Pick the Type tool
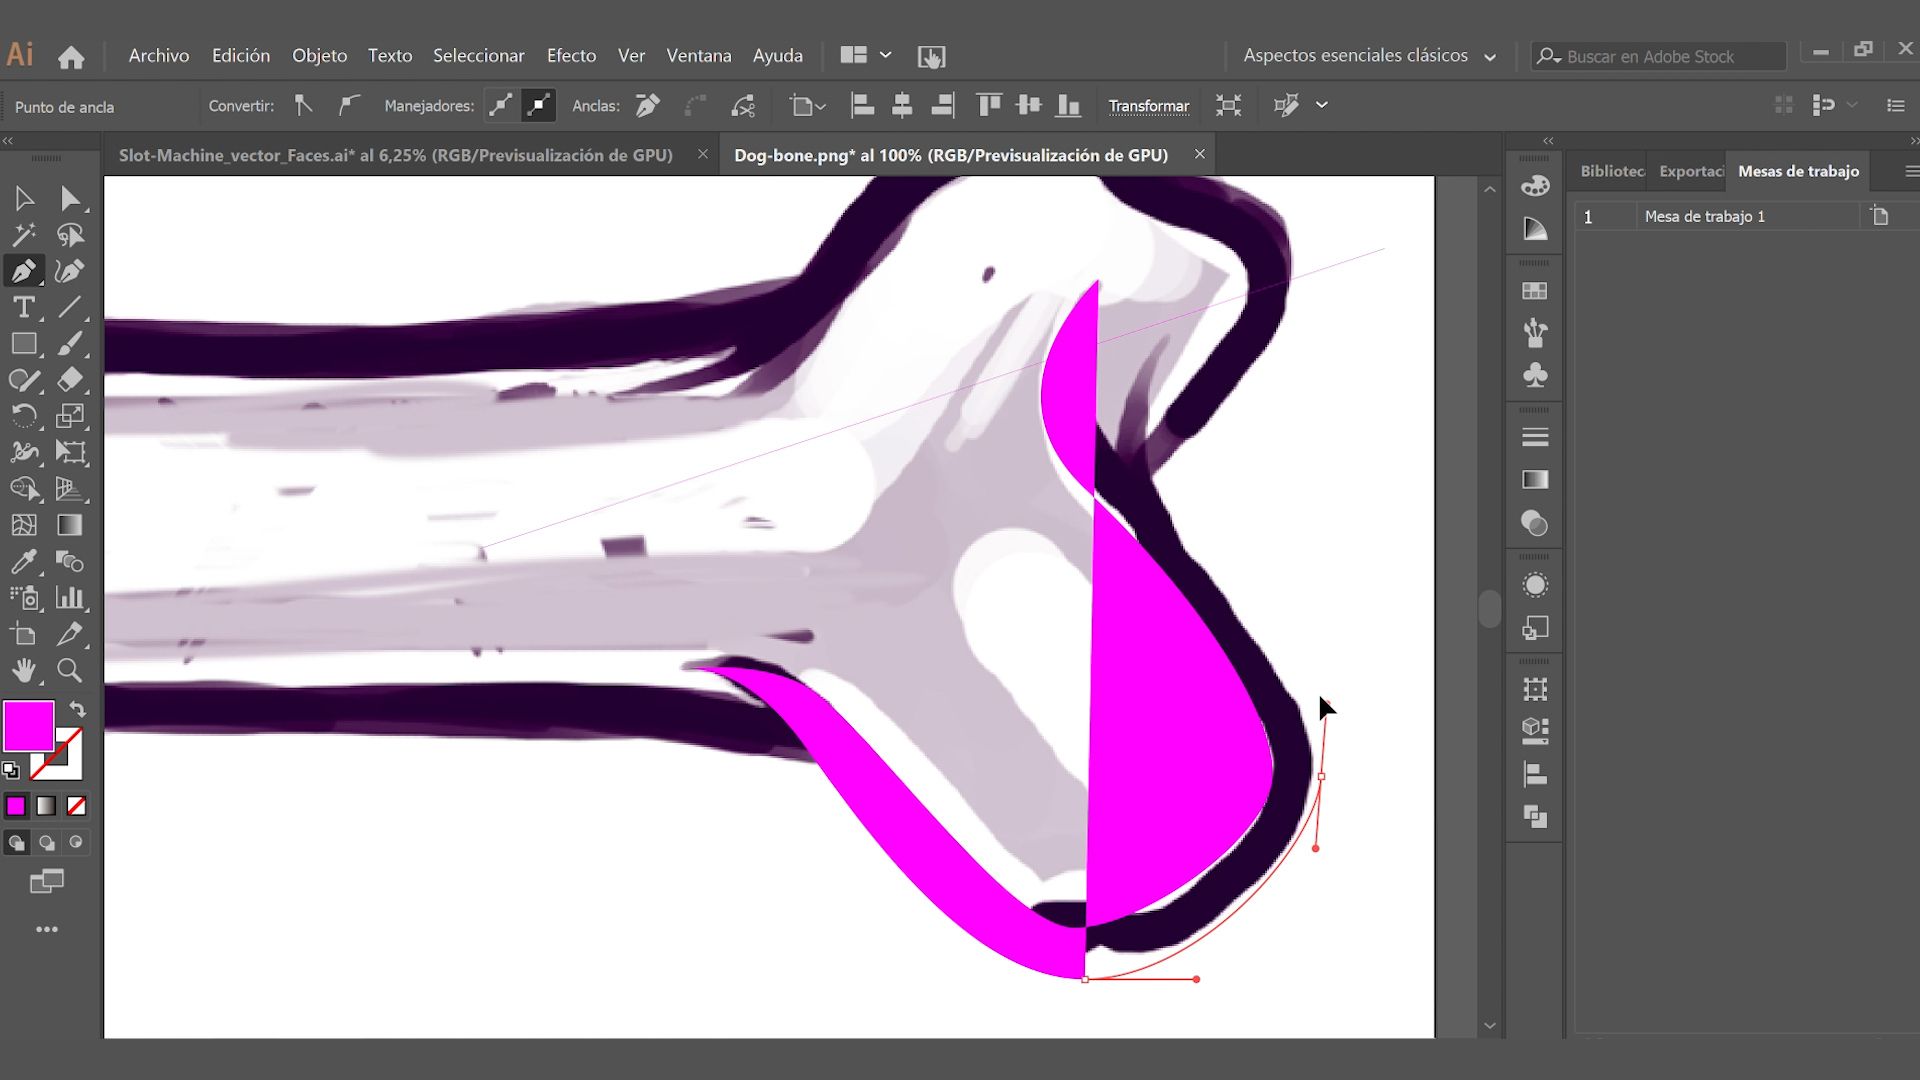Screen dimensions: 1920x1080 pos(24,307)
